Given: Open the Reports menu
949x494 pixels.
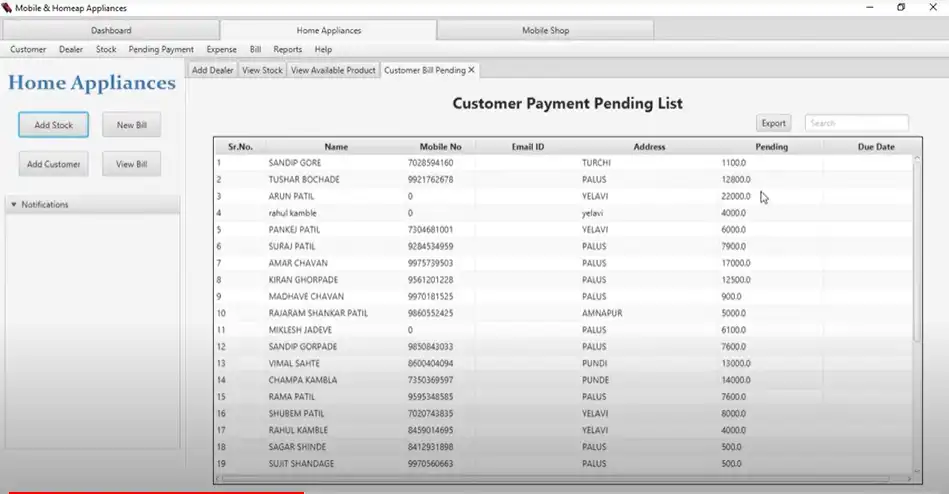Looking at the screenshot, I should point(287,49).
